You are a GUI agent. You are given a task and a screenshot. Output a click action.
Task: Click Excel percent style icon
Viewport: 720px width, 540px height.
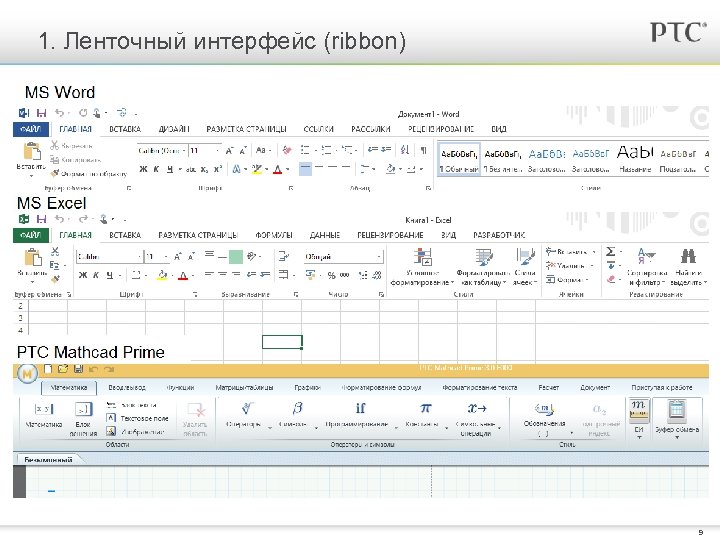click(332, 275)
